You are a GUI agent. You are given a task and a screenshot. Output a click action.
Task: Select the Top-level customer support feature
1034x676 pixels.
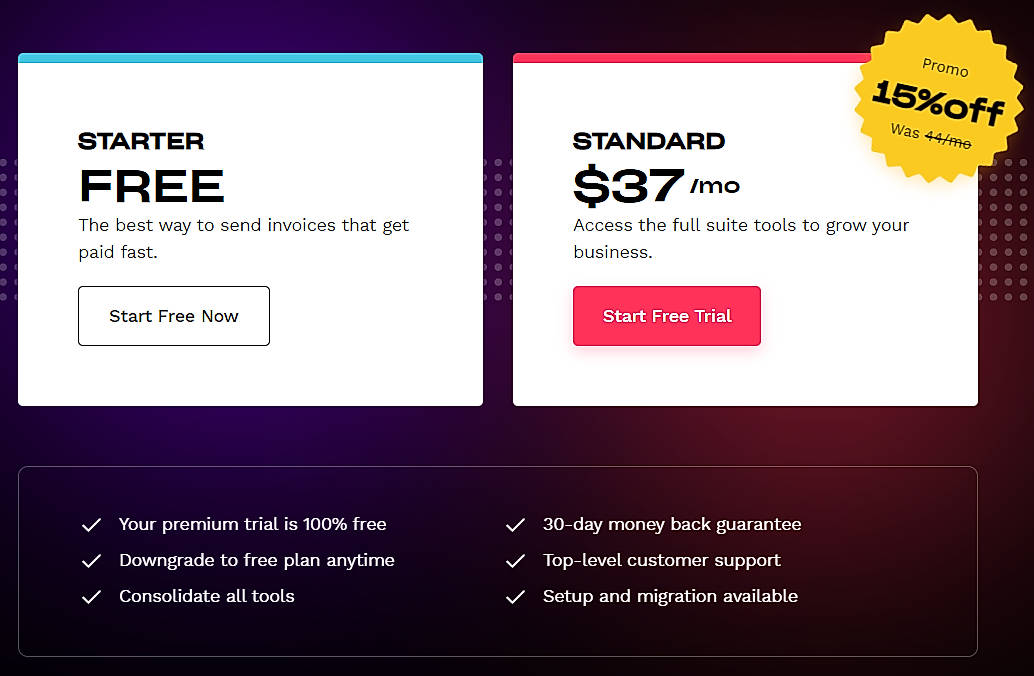(661, 560)
